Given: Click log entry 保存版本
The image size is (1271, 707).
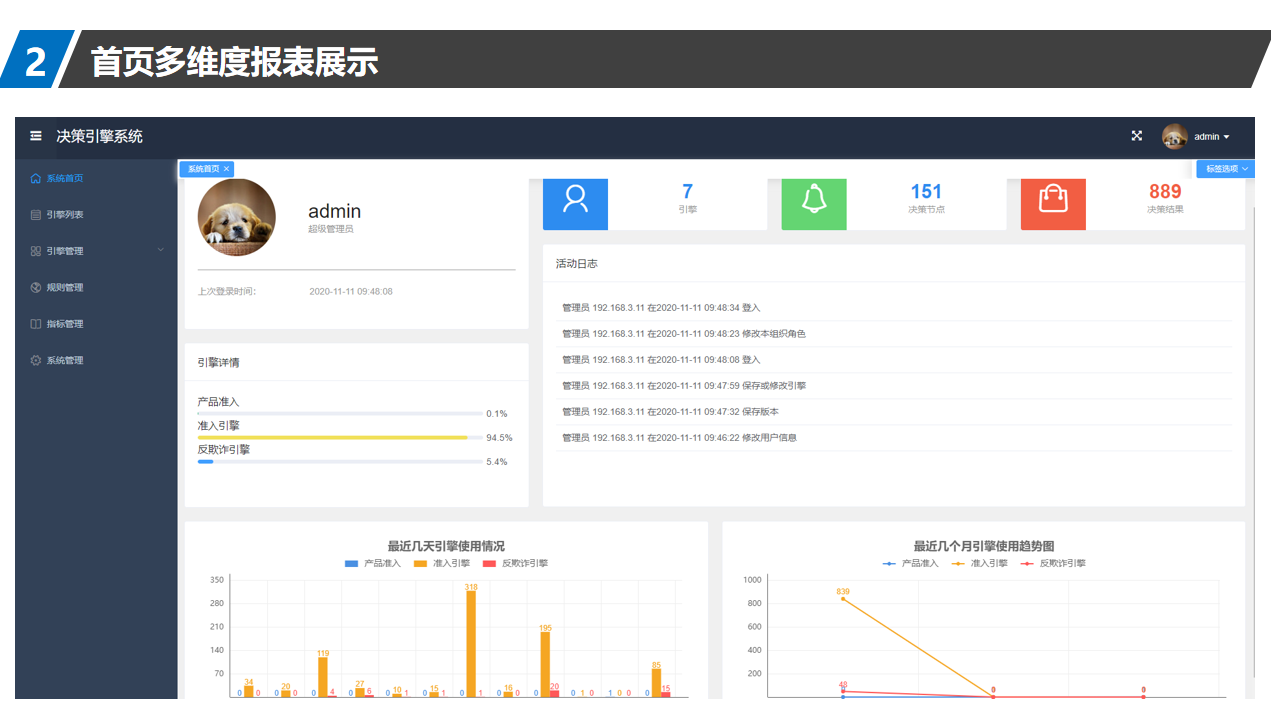Looking at the screenshot, I should [x=894, y=412].
